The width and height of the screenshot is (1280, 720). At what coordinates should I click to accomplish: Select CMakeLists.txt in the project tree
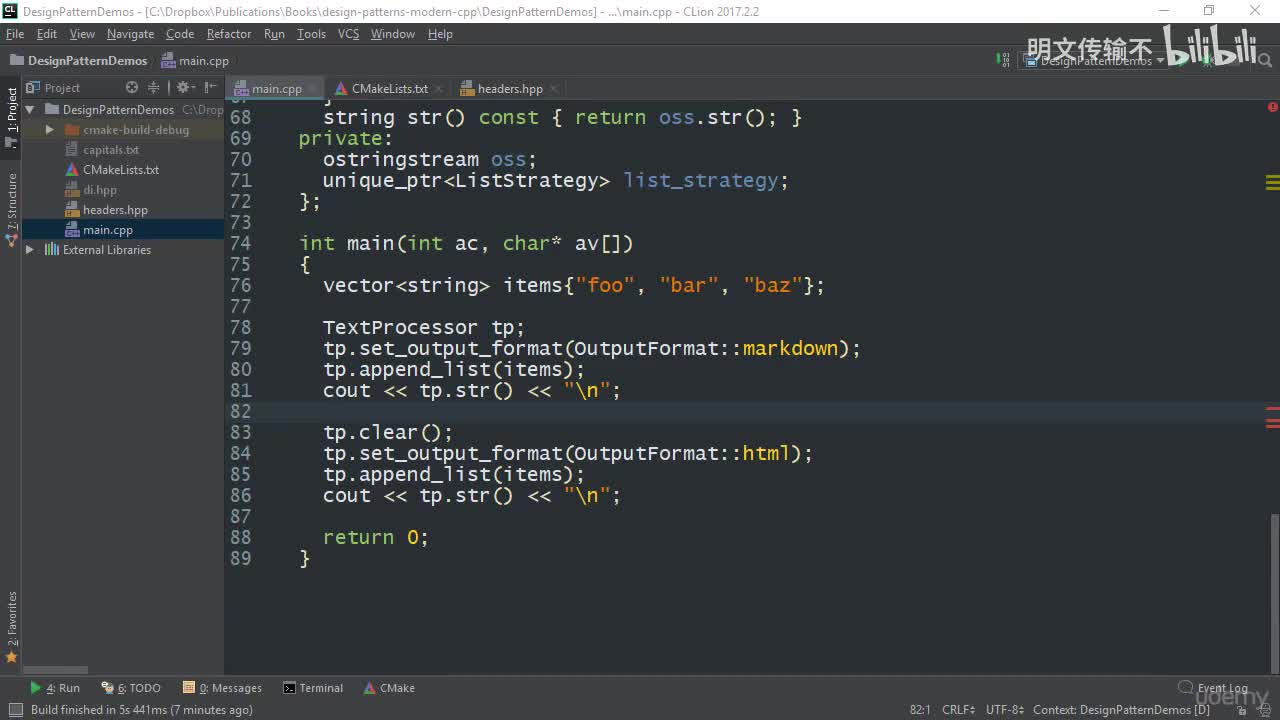121,170
